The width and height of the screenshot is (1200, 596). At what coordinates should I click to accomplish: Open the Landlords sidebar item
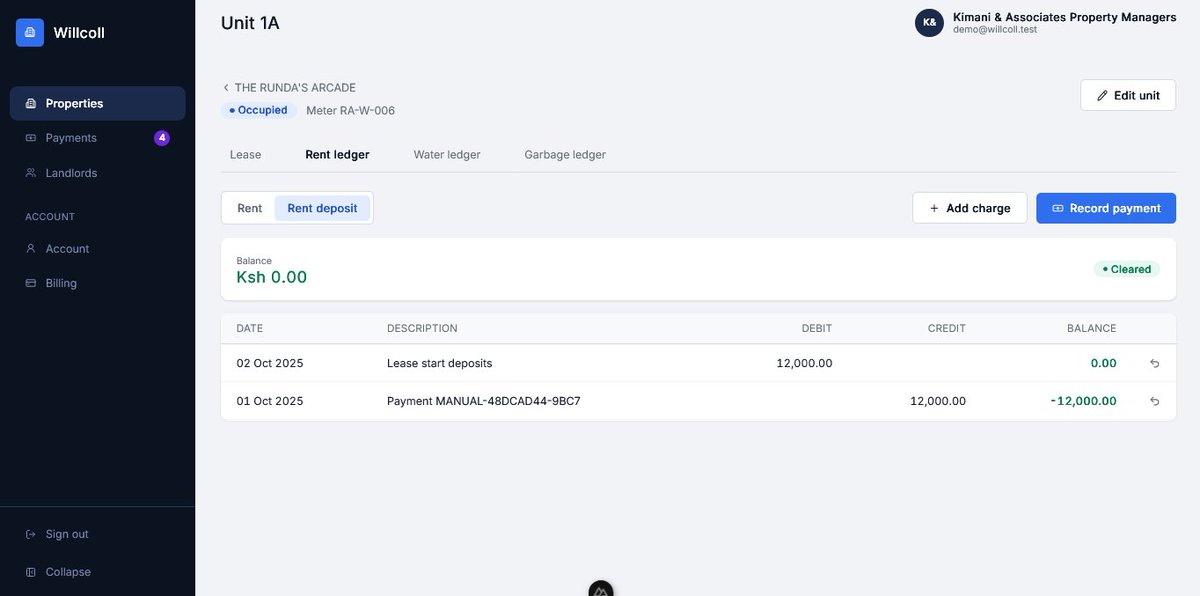98,173
